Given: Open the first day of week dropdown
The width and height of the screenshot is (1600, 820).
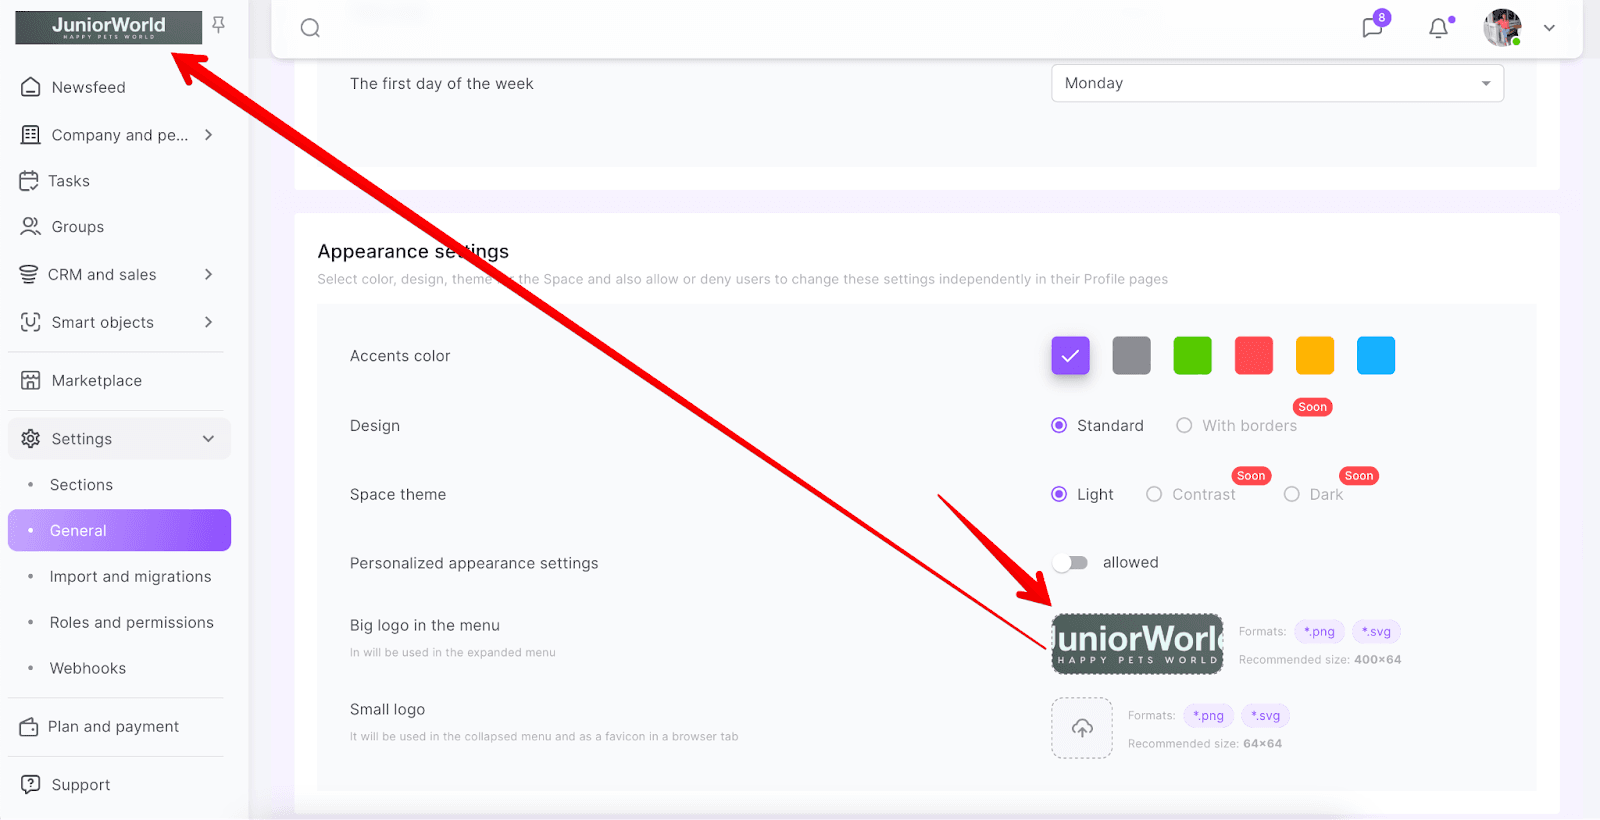Looking at the screenshot, I should point(1277,83).
